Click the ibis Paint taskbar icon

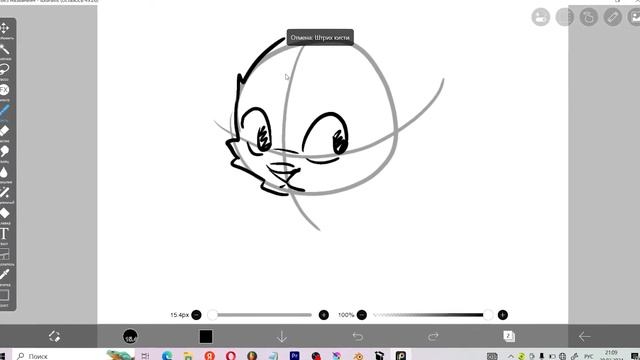400,356
